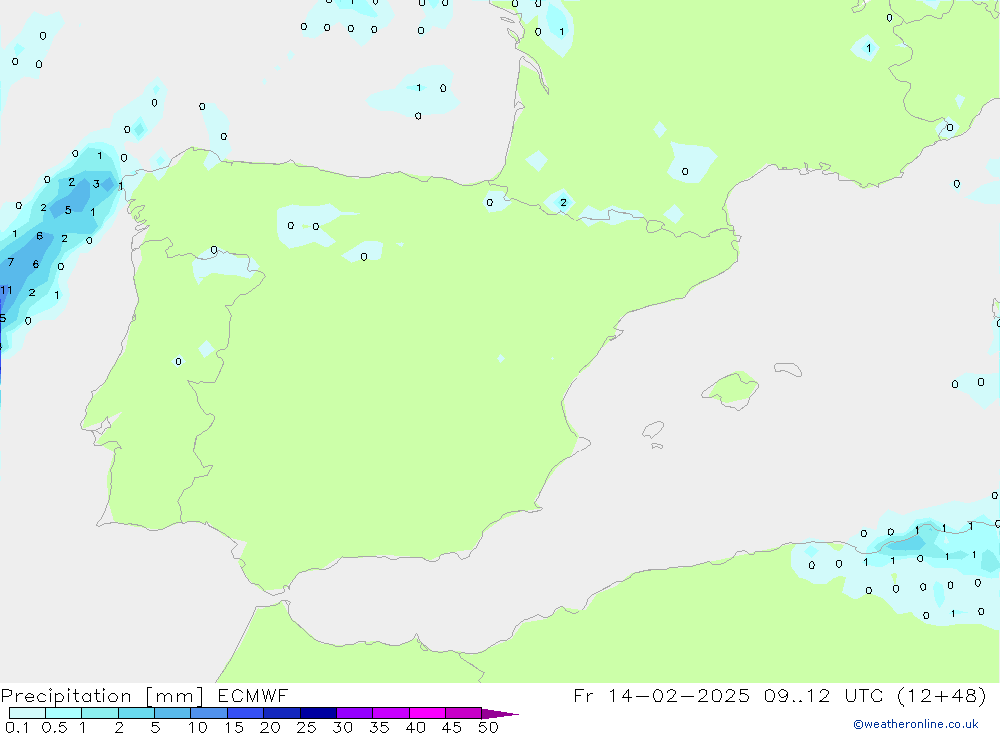Click the 'Precipitation' title word
1000x733 pixels.
(66, 695)
